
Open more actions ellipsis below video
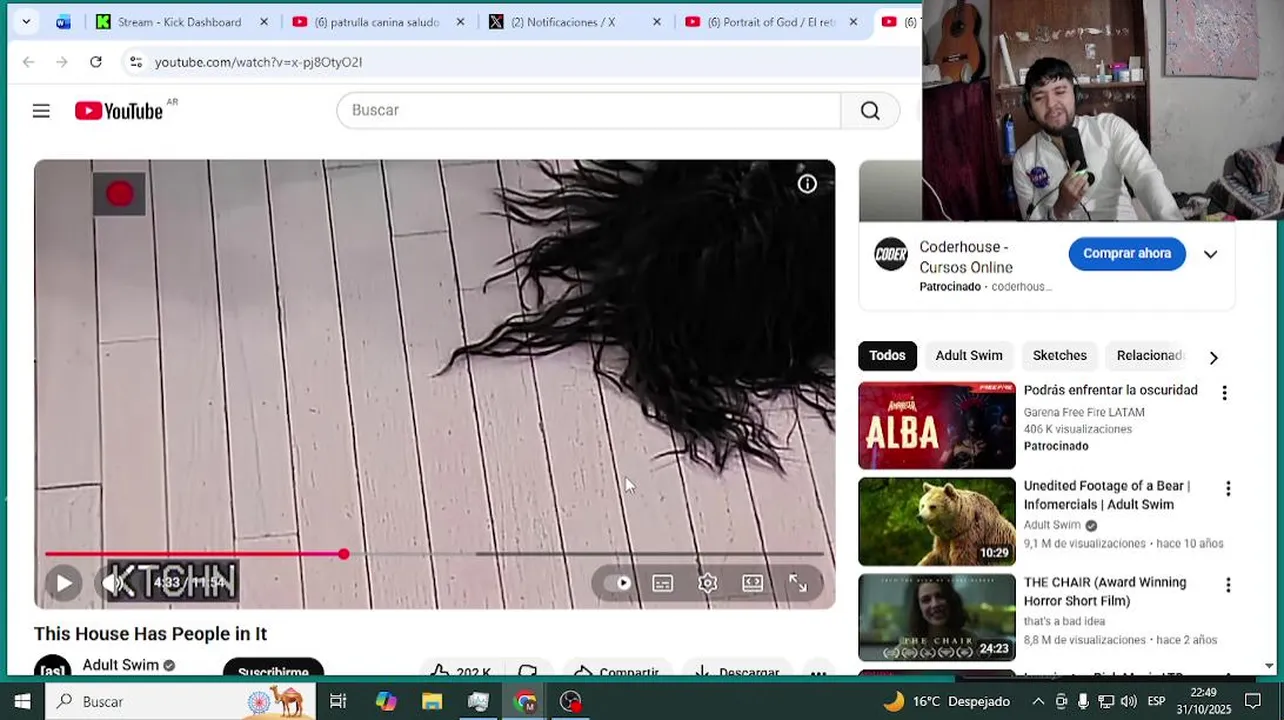pyautogui.click(x=818, y=671)
